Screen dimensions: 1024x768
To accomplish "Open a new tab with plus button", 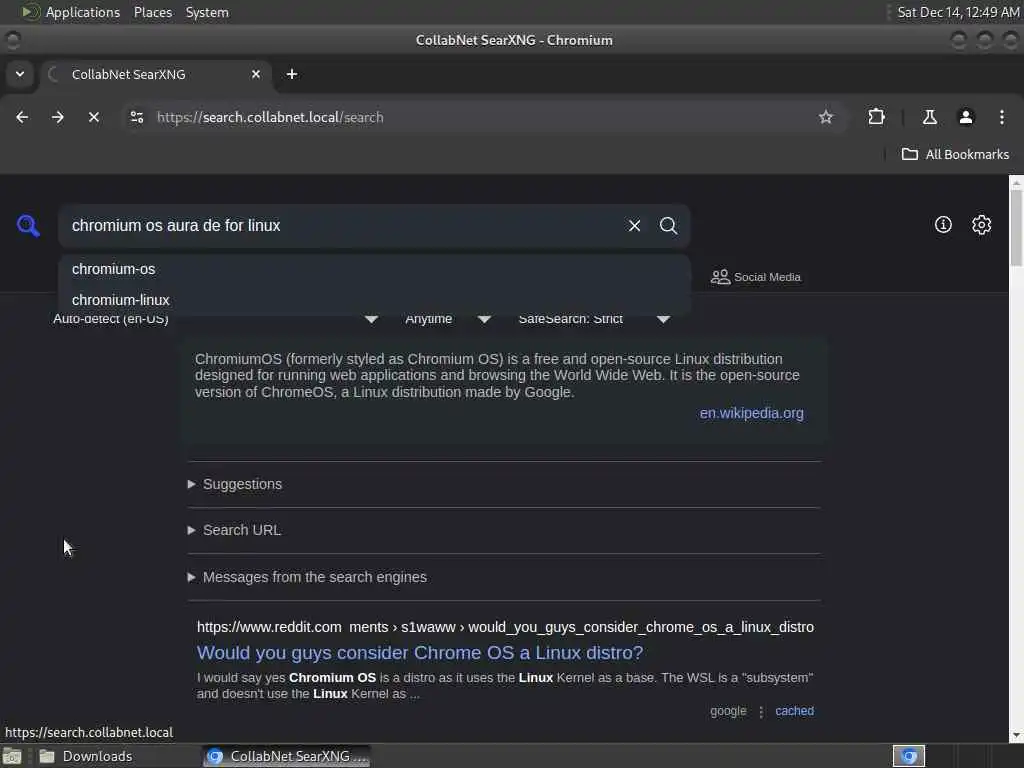I will tap(292, 74).
